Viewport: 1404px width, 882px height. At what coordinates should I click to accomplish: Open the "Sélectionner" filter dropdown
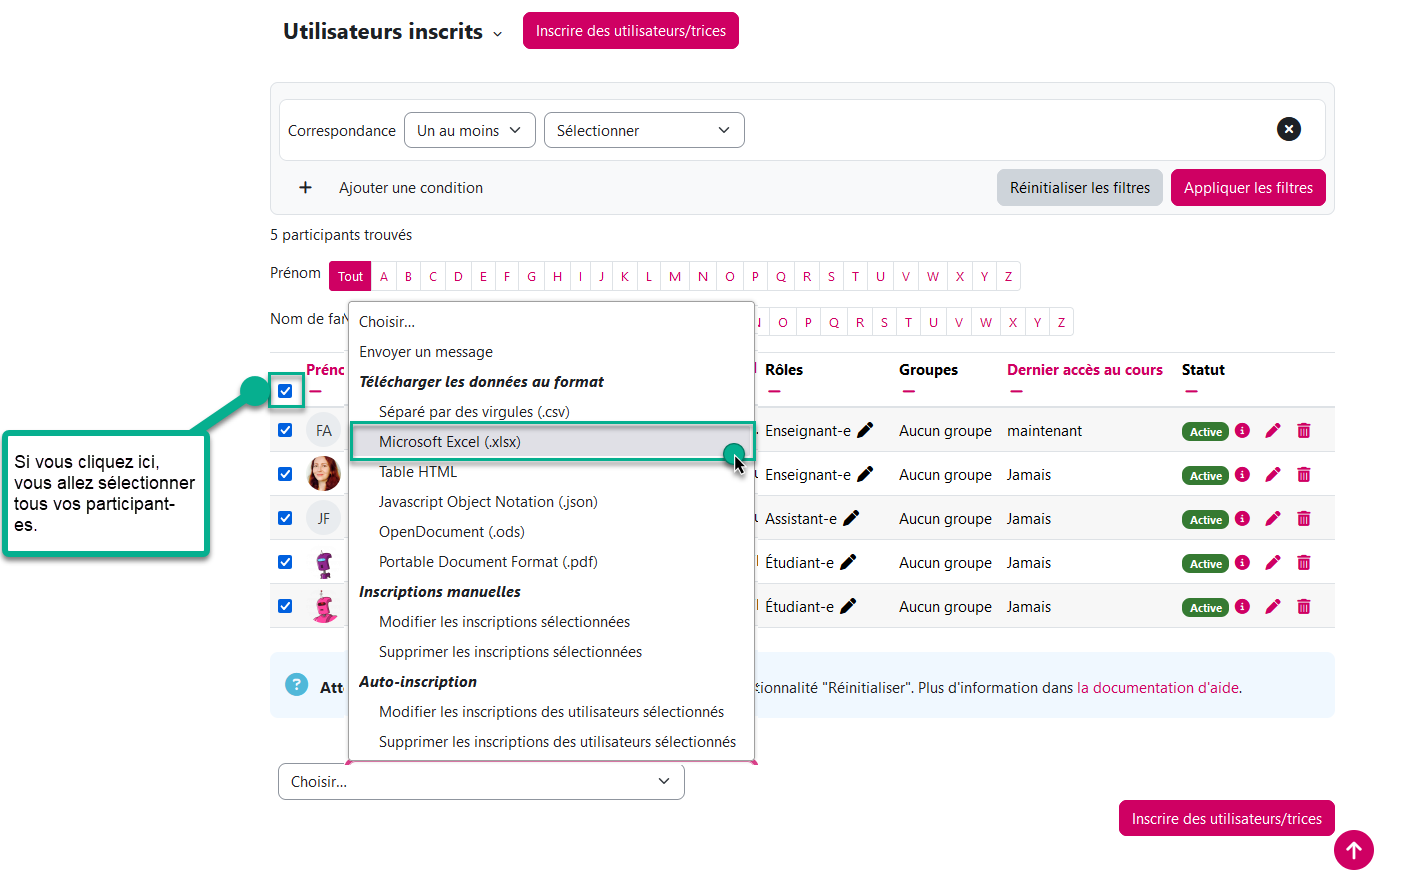(643, 131)
